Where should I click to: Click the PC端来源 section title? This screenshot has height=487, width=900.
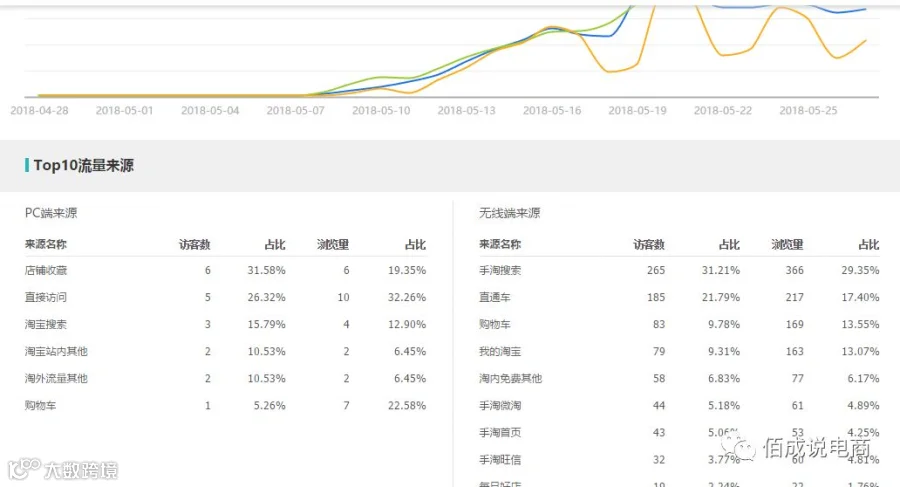[51, 212]
